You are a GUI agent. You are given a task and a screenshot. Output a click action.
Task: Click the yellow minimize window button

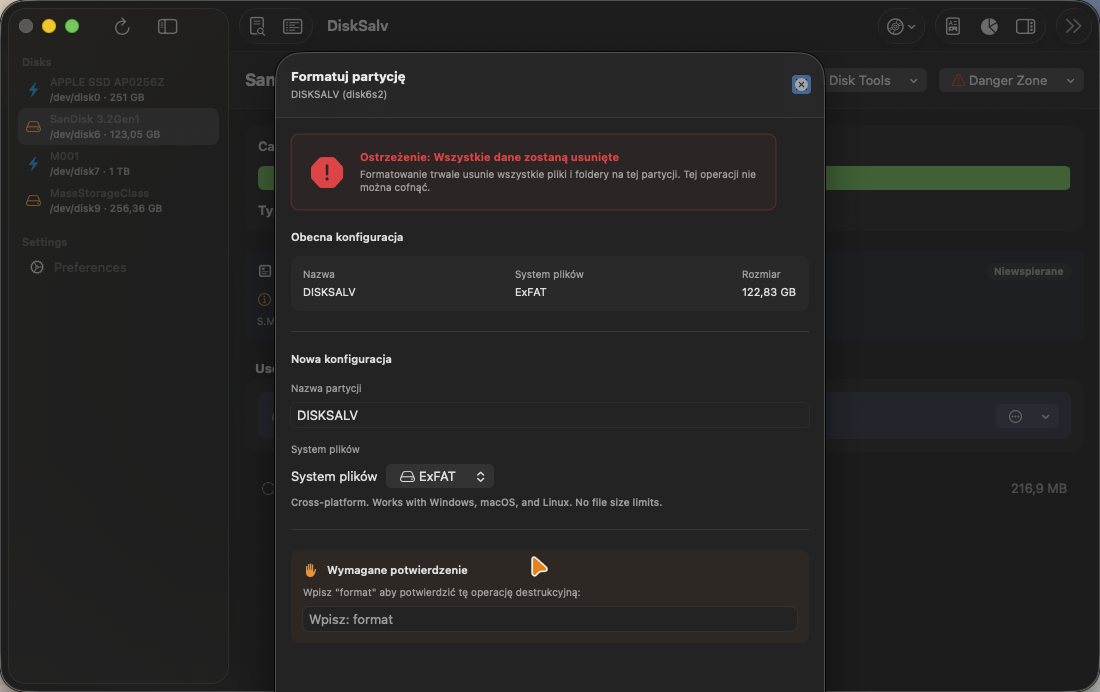pos(49,26)
